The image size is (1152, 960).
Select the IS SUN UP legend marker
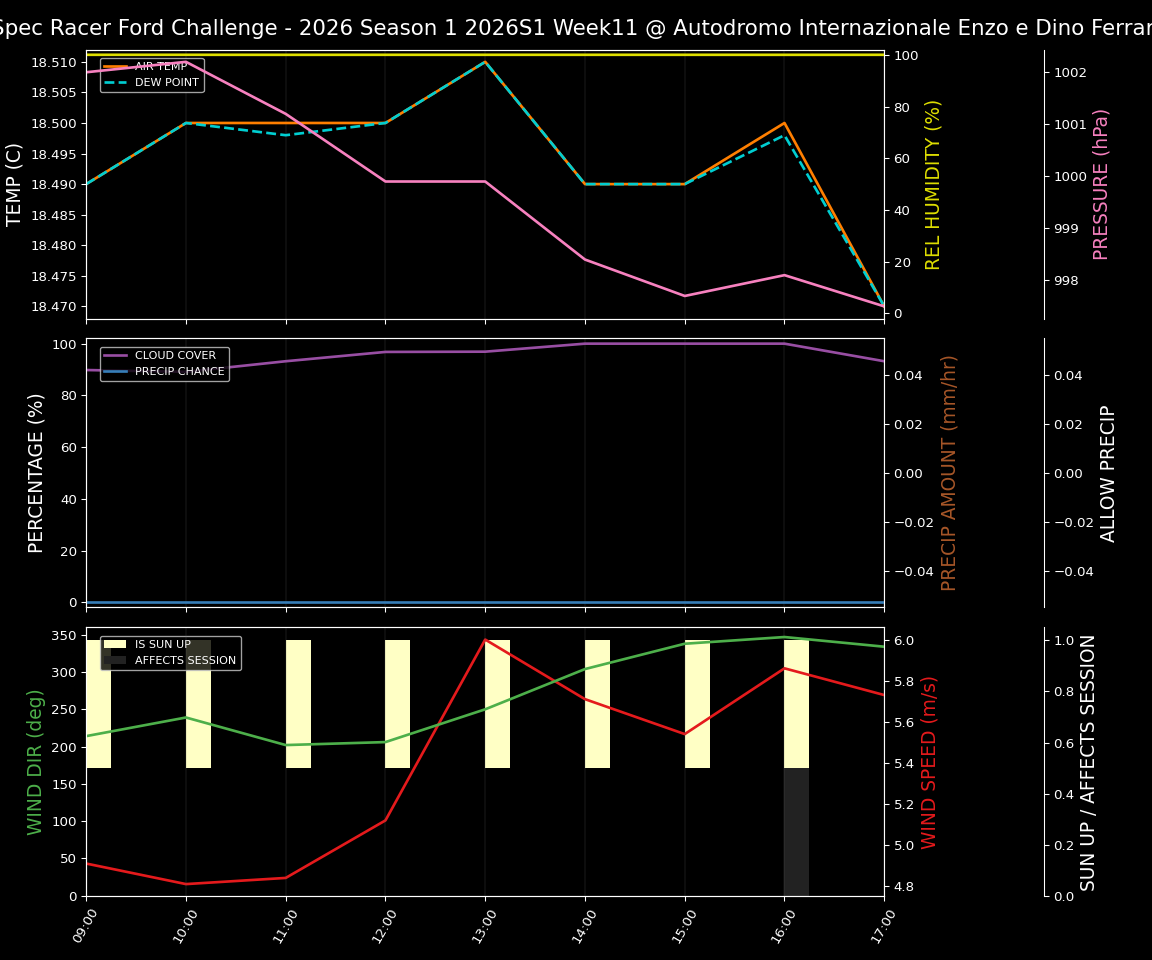(115, 643)
